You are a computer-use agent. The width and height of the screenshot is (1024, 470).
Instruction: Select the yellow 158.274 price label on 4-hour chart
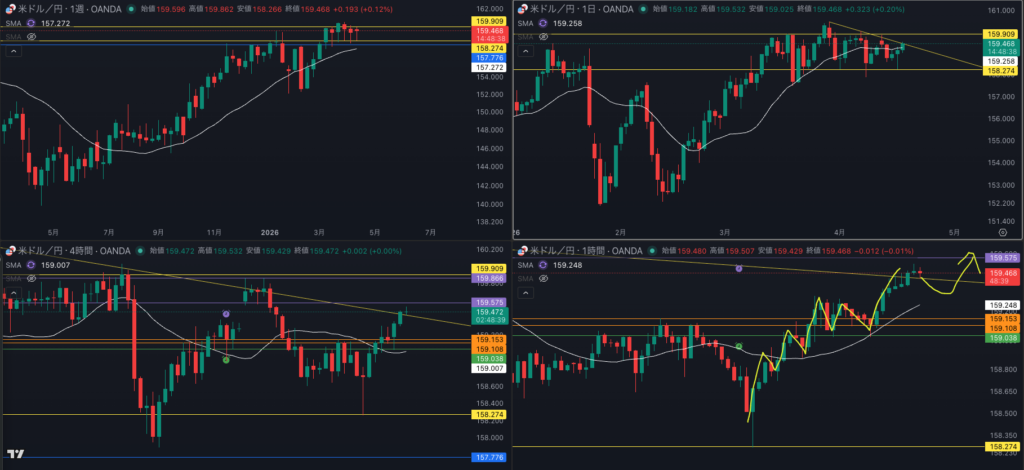(489, 414)
